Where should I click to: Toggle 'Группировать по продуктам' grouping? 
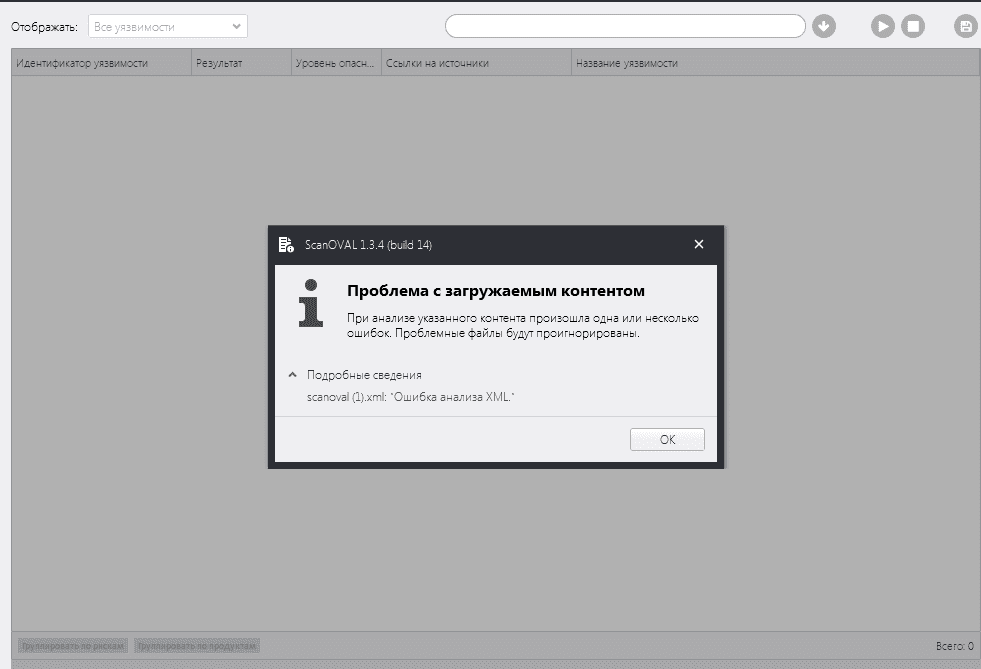(197, 646)
